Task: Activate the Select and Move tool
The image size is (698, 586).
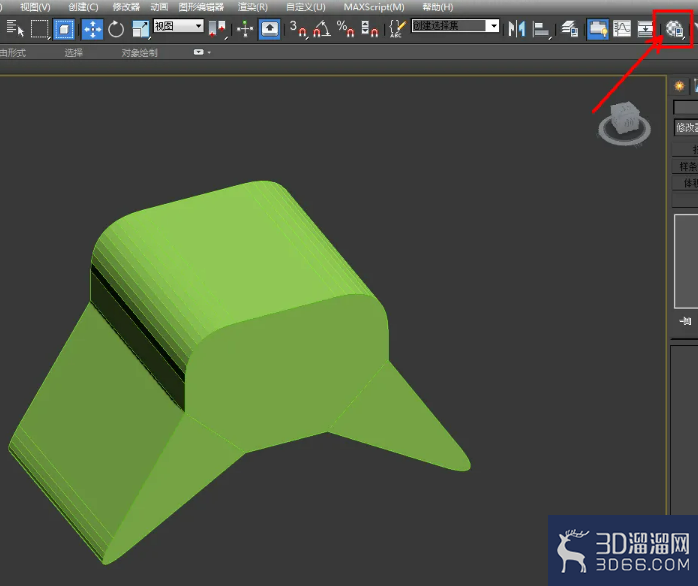Action: coord(93,29)
